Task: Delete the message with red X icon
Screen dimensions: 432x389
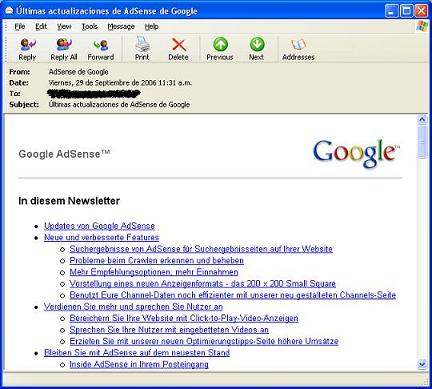Action: click(x=178, y=49)
